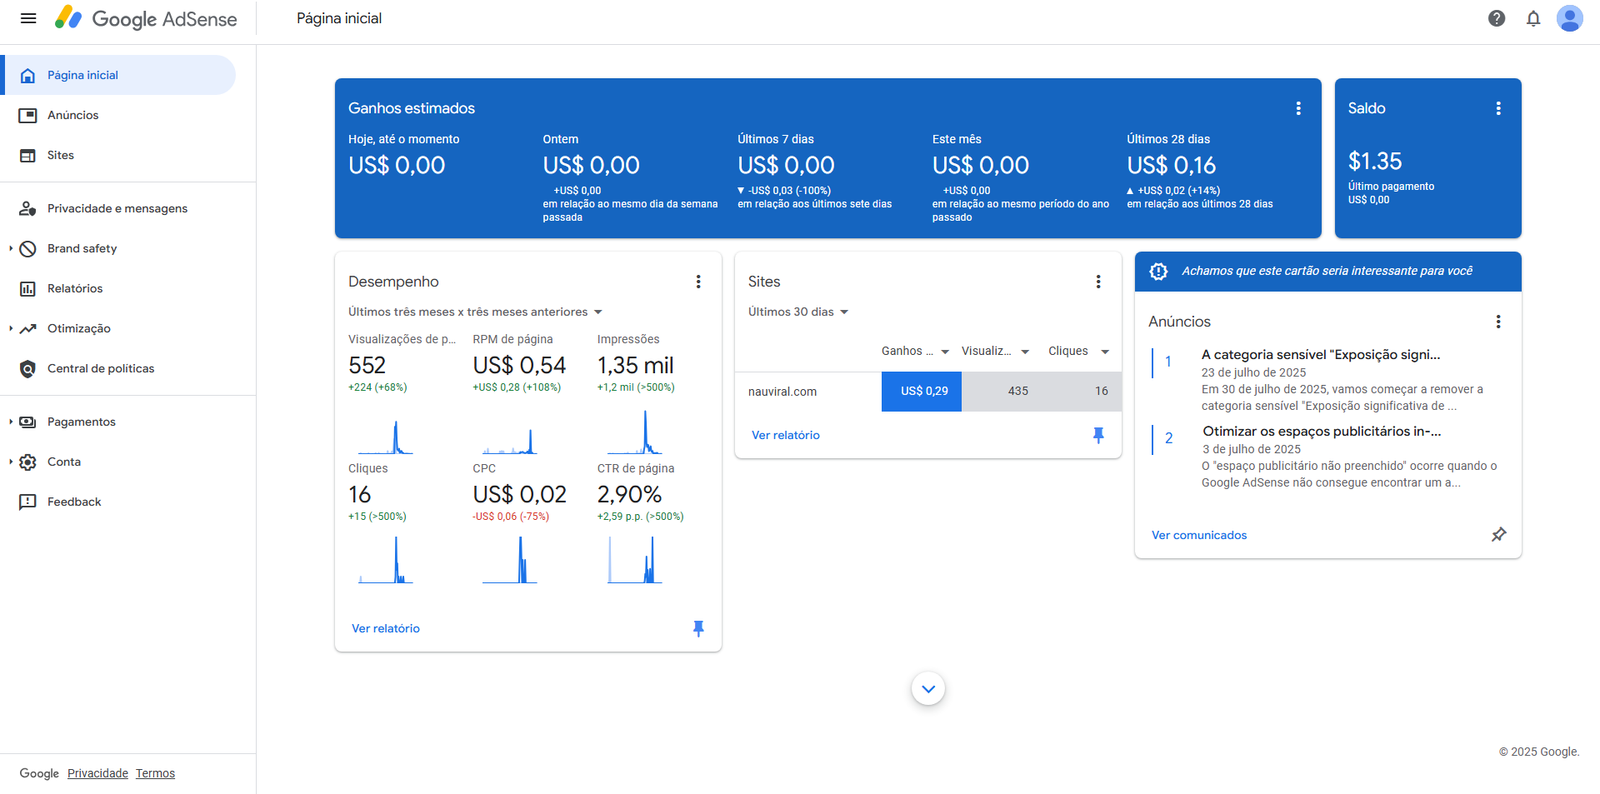The width and height of the screenshot is (1600, 794).
Task: Click the round scroll-down chevron button
Action: (928, 689)
